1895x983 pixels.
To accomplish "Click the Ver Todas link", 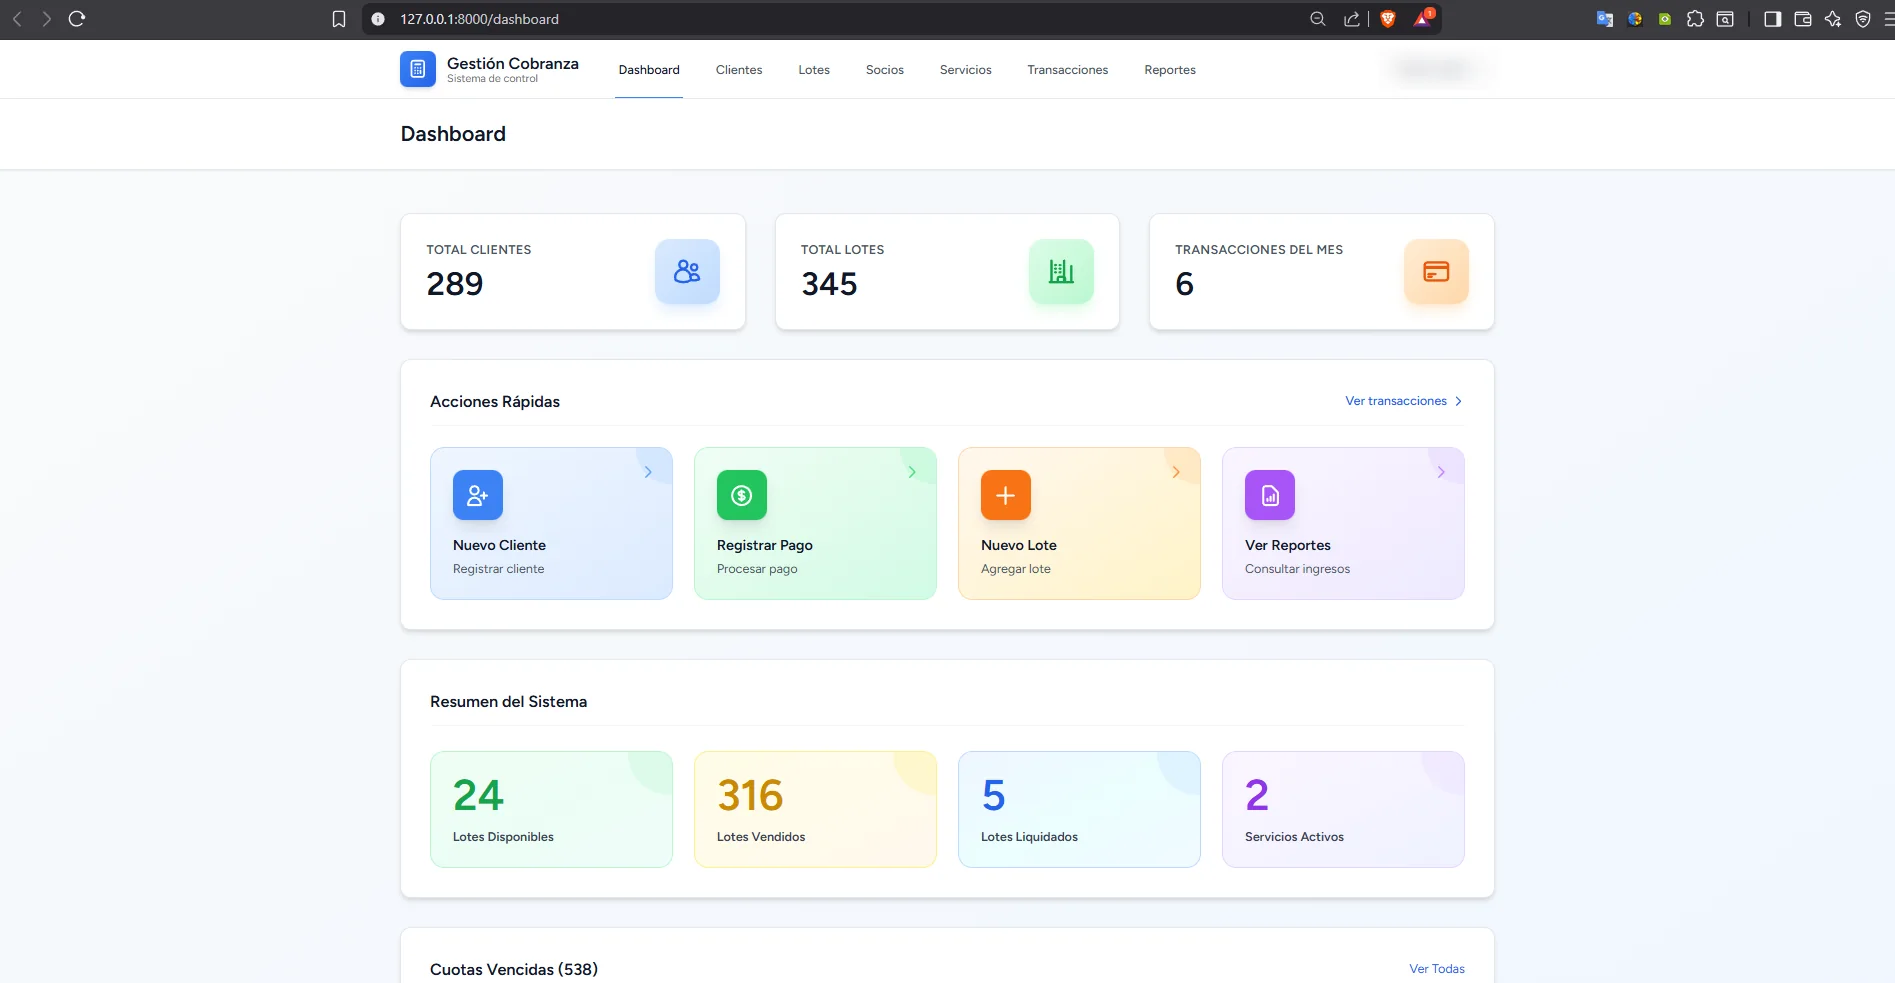I will point(1437,969).
